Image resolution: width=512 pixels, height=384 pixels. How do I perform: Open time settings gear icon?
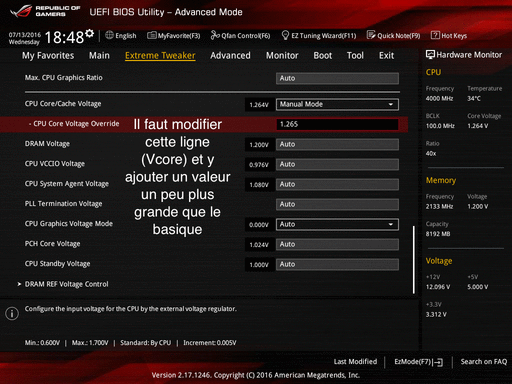click(x=89, y=33)
